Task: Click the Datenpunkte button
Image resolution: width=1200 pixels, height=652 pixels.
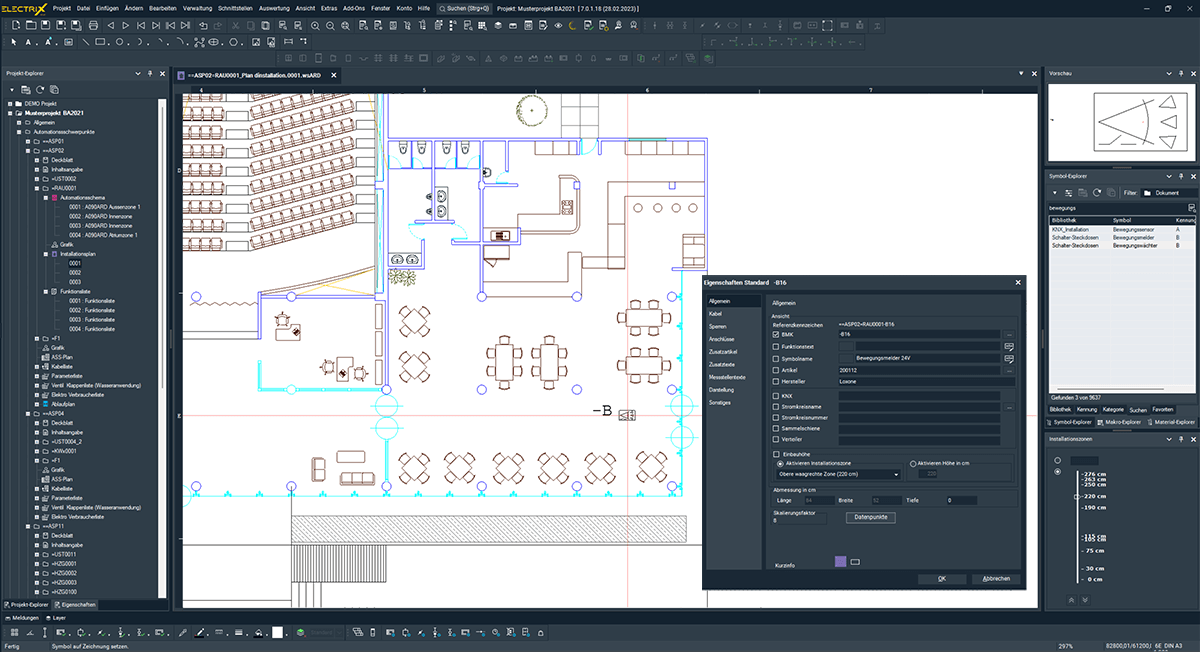Action: click(870, 517)
